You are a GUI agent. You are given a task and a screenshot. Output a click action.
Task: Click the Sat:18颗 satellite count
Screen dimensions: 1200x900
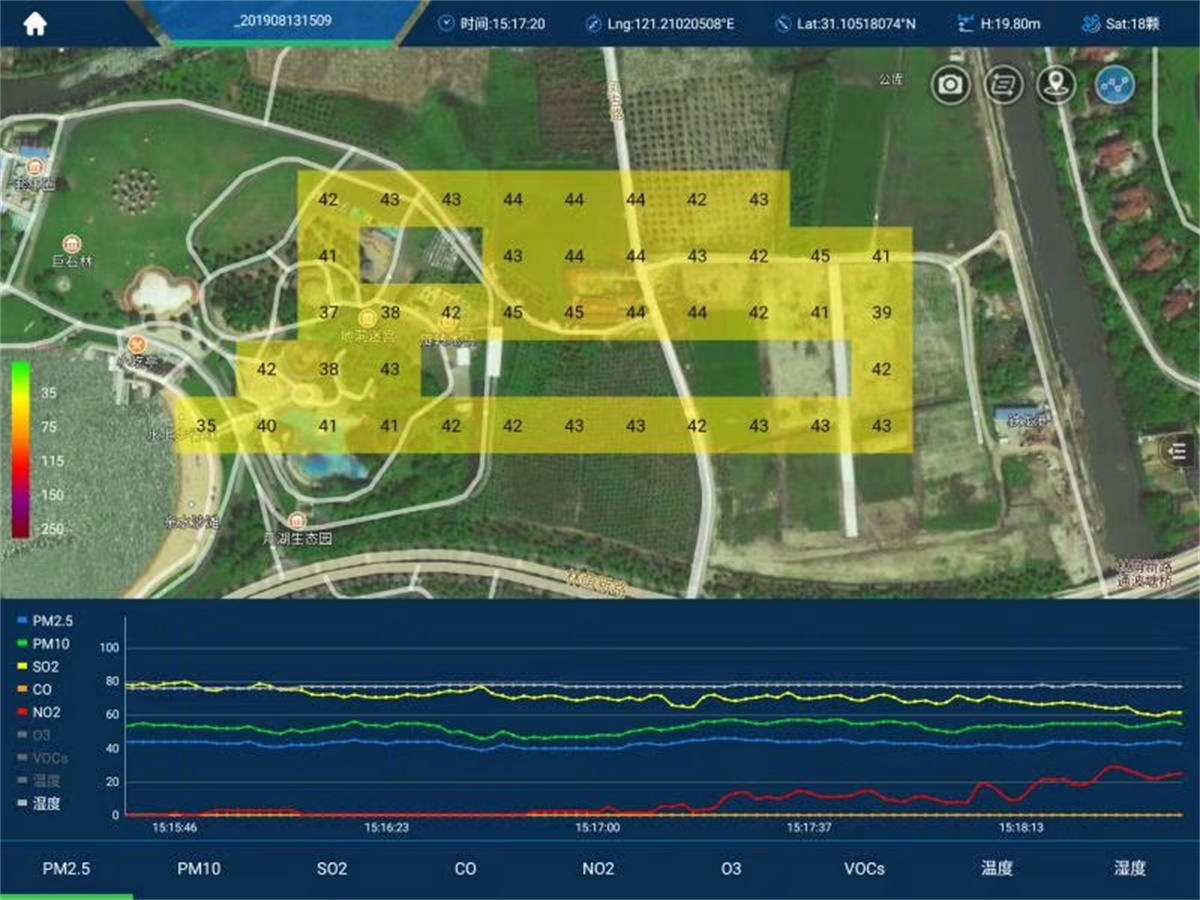click(x=1134, y=24)
